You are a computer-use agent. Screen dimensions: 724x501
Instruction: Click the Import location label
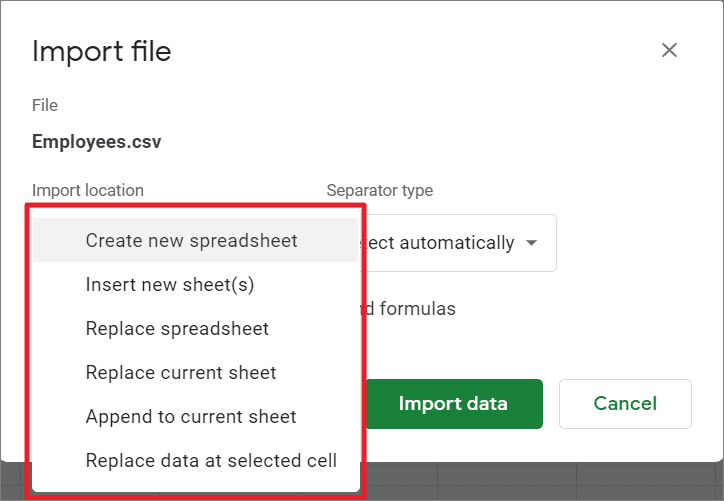pyautogui.click(x=88, y=190)
